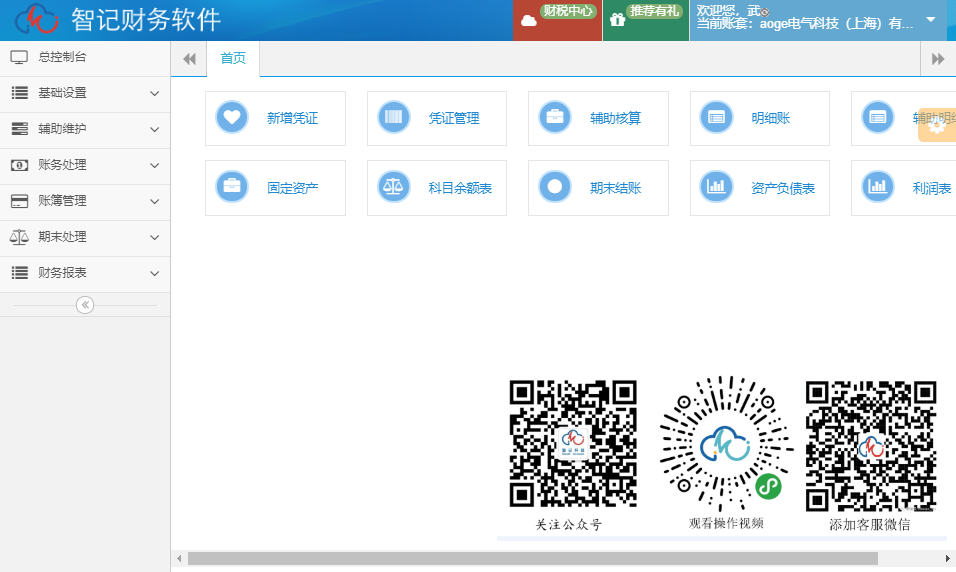Click the horizontal scrollbar at the bottom
The width and height of the screenshot is (956, 572).
(532, 558)
